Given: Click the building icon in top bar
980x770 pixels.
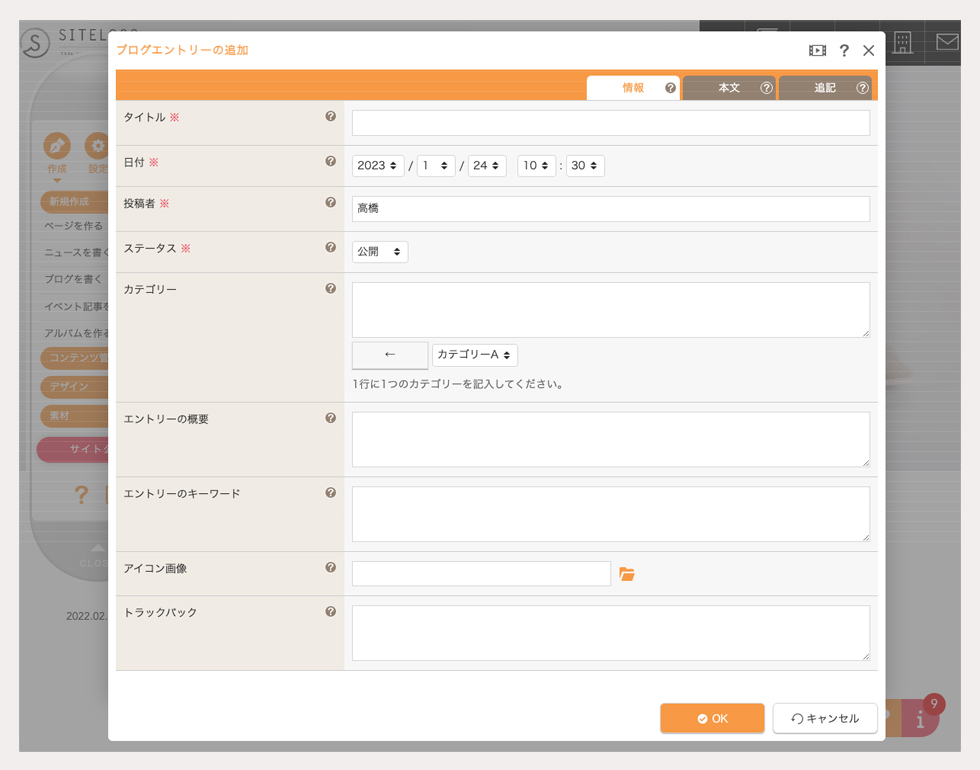Looking at the screenshot, I should (x=902, y=42).
